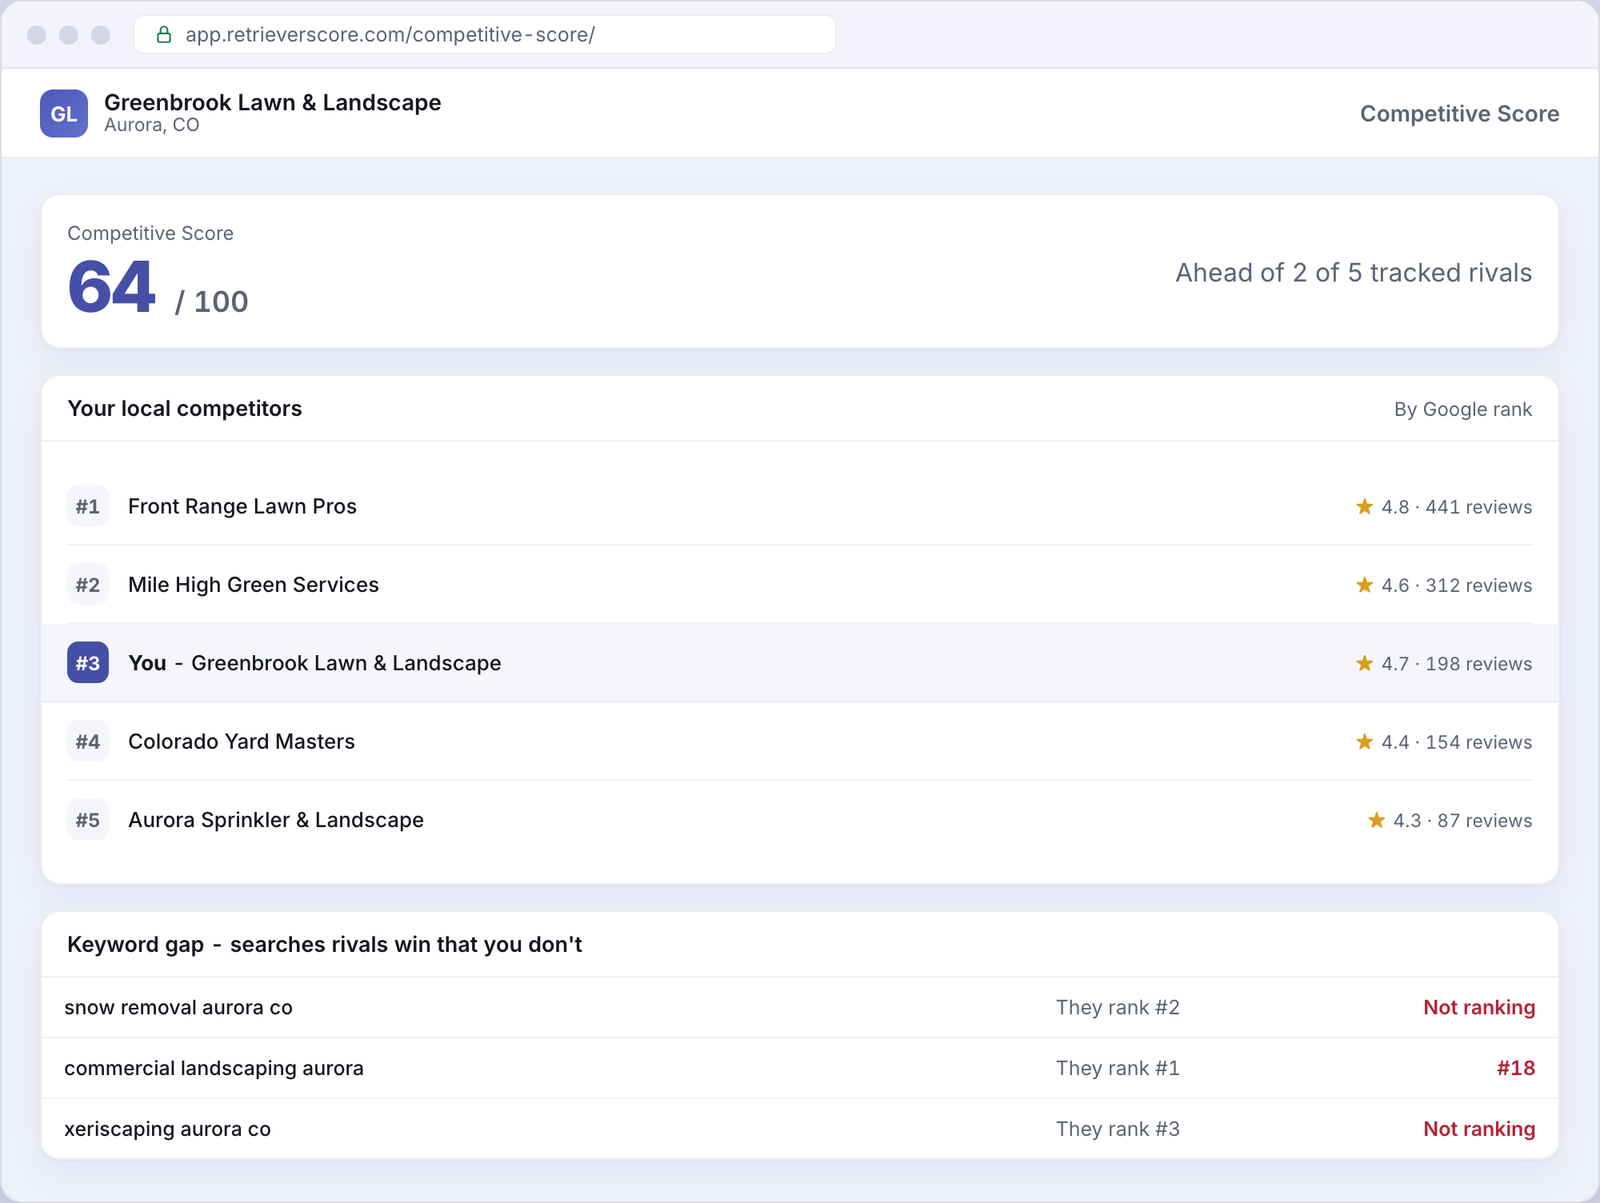Click 'Not ranking' for xeriscaping row
The width and height of the screenshot is (1600, 1203).
pos(1479,1129)
